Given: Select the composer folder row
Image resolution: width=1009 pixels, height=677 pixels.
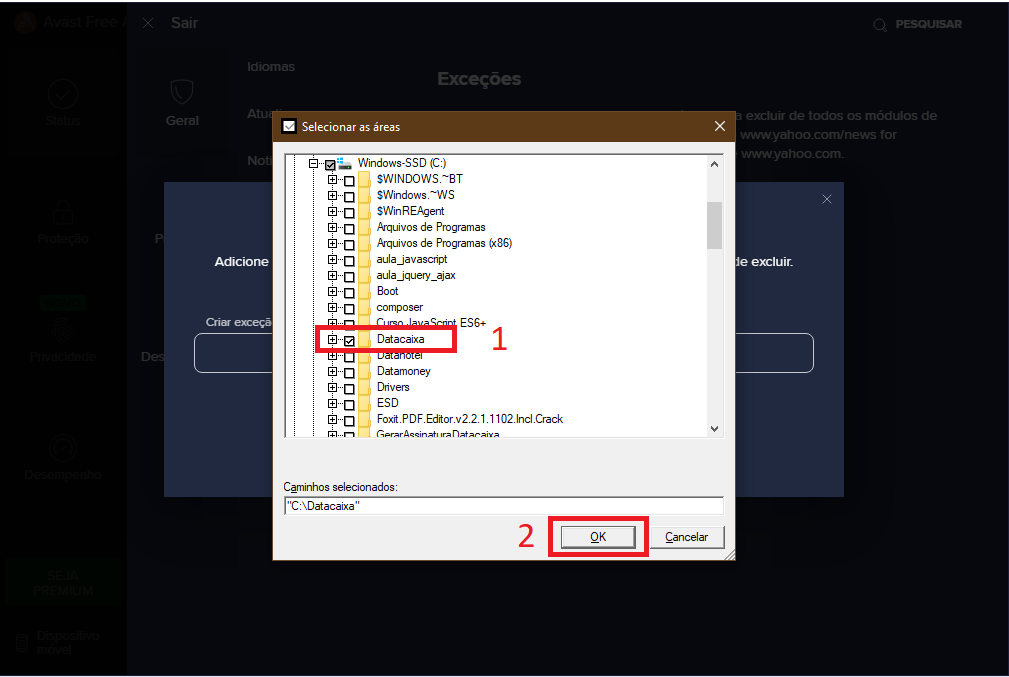Looking at the screenshot, I should [x=400, y=308].
